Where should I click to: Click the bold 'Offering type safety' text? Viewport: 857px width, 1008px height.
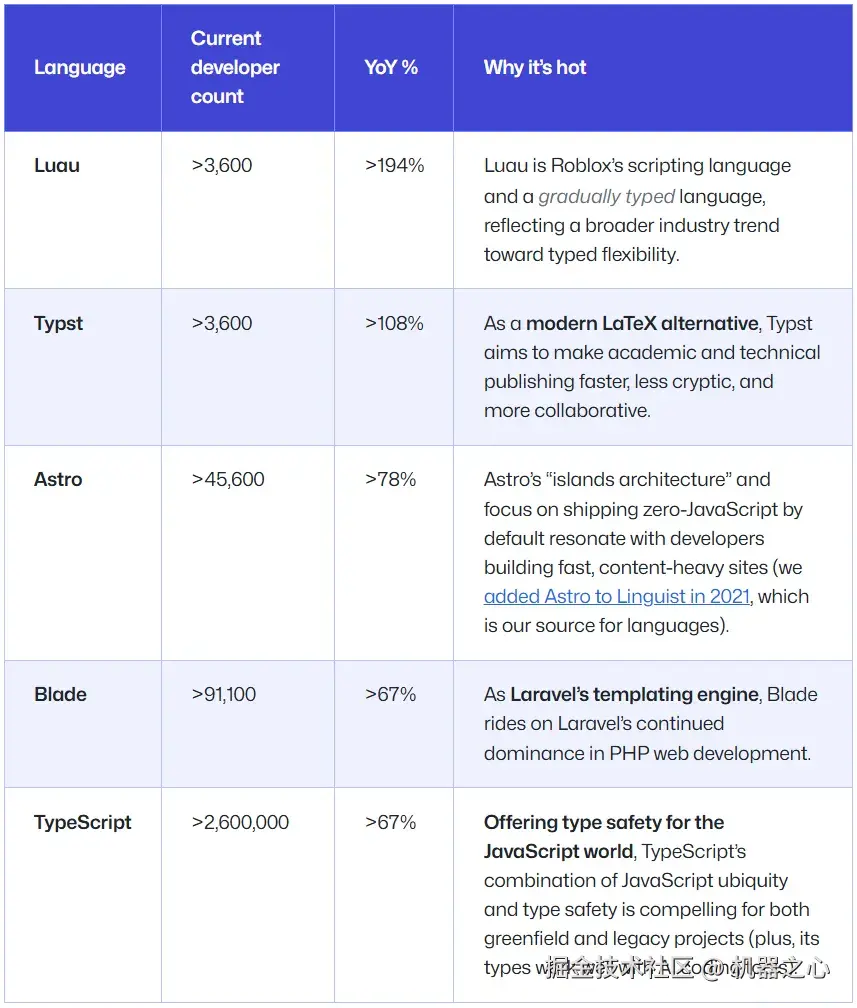(604, 823)
